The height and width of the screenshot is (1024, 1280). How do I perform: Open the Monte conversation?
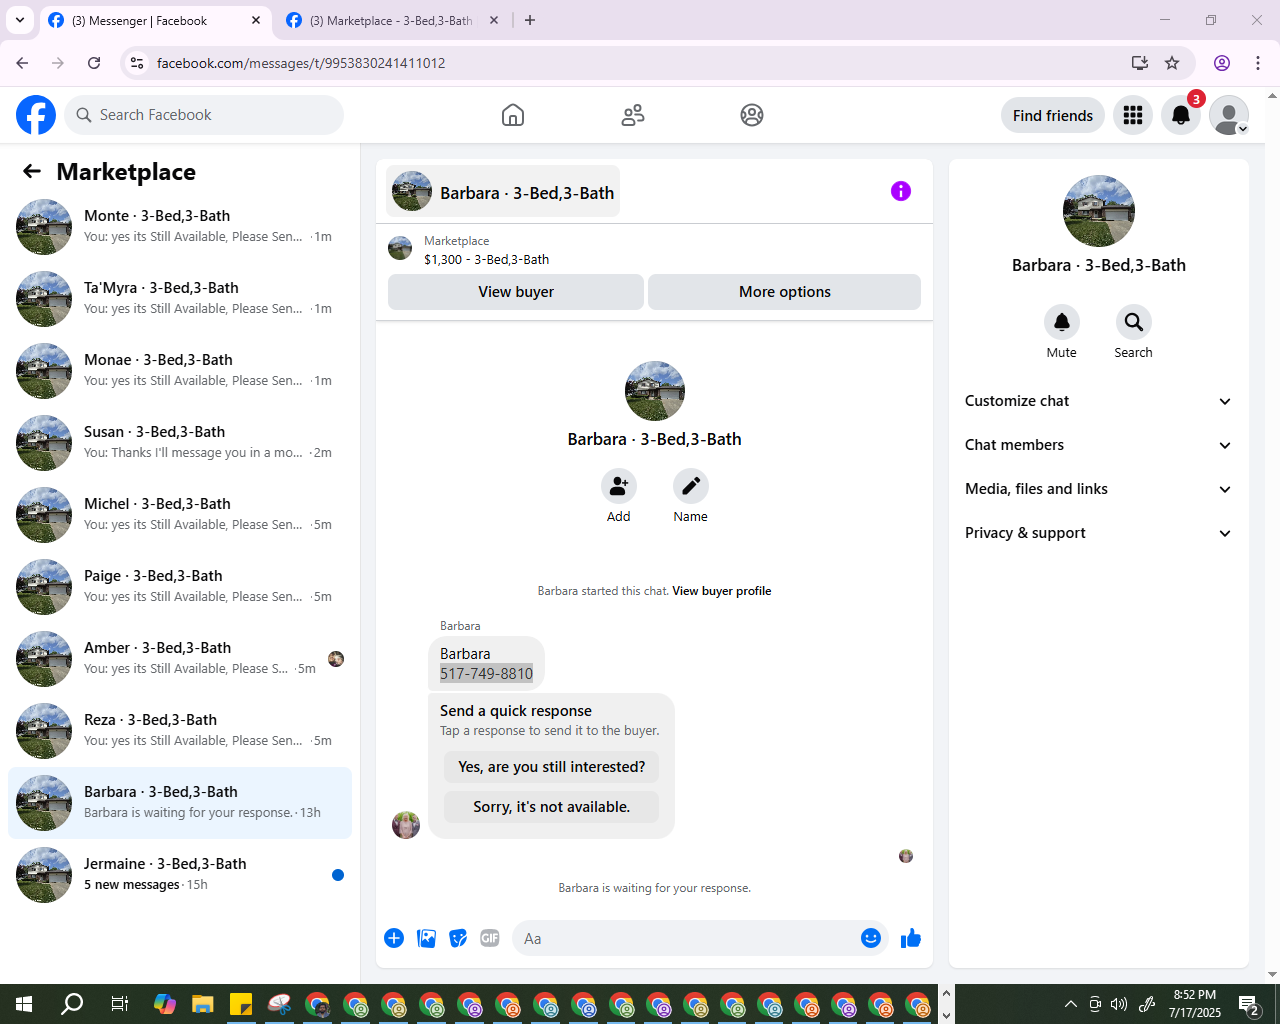click(x=180, y=227)
